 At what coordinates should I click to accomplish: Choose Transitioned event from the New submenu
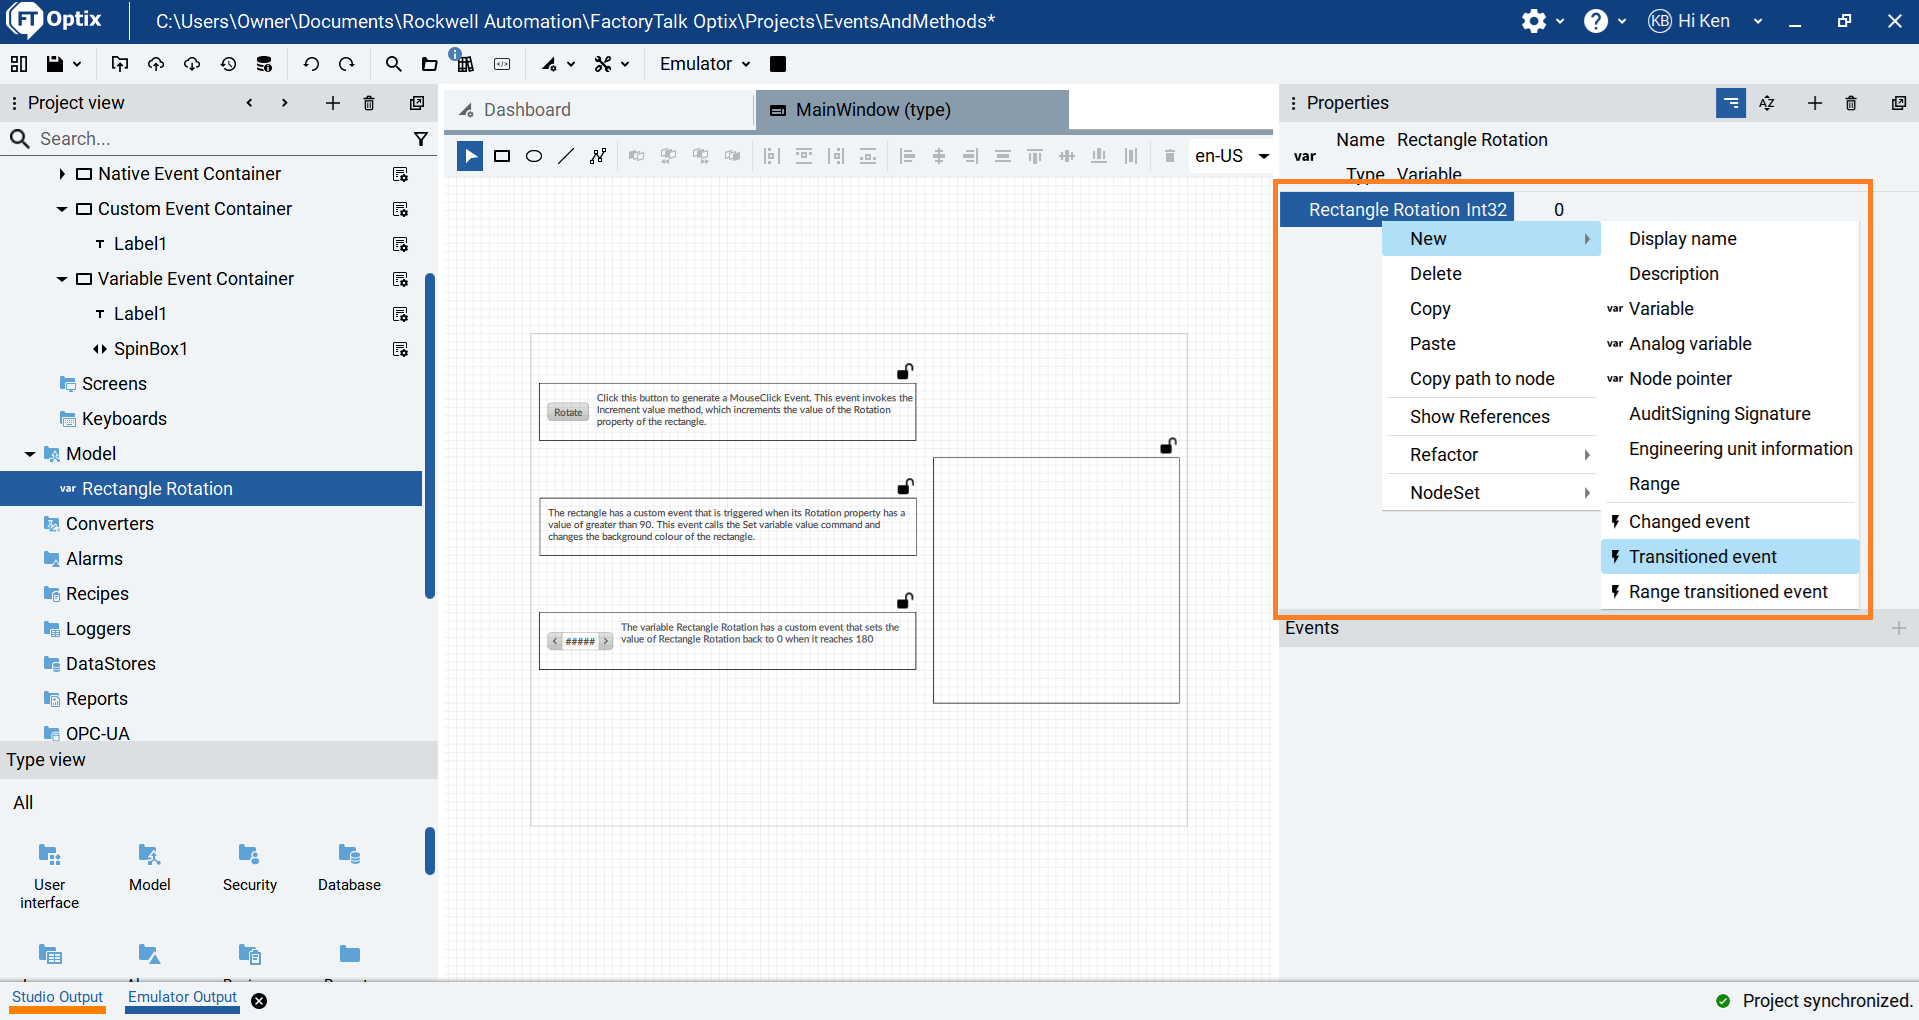[x=1730, y=557]
